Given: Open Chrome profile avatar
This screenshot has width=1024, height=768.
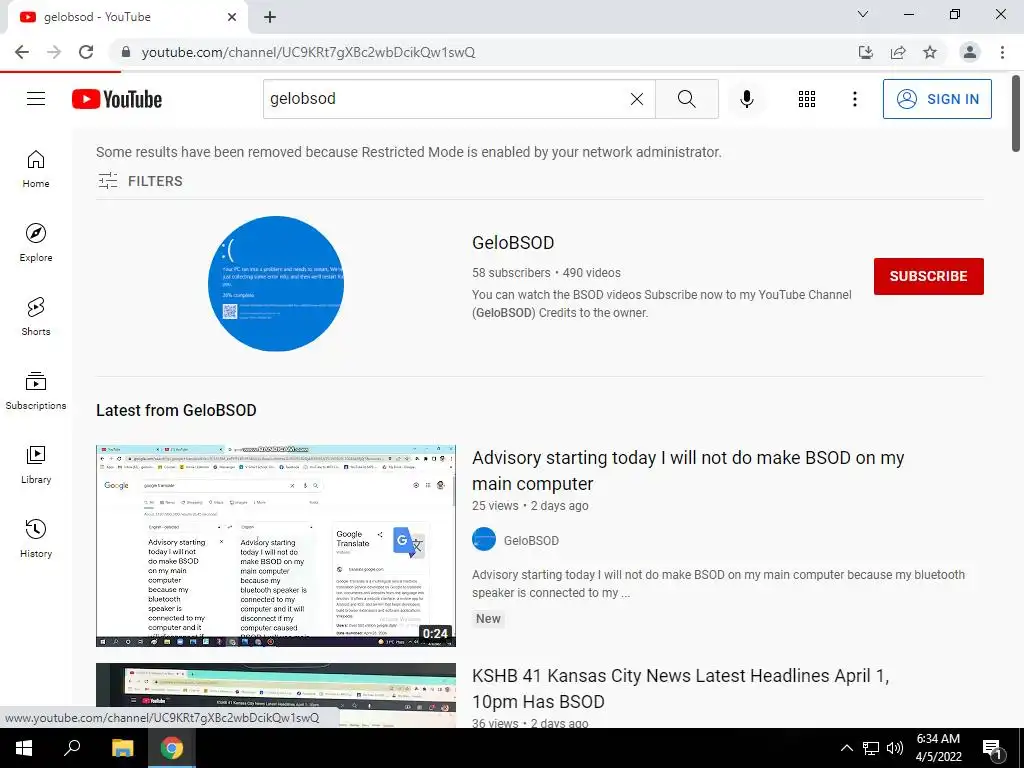Looking at the screenshot, I should tap(970, 52).
